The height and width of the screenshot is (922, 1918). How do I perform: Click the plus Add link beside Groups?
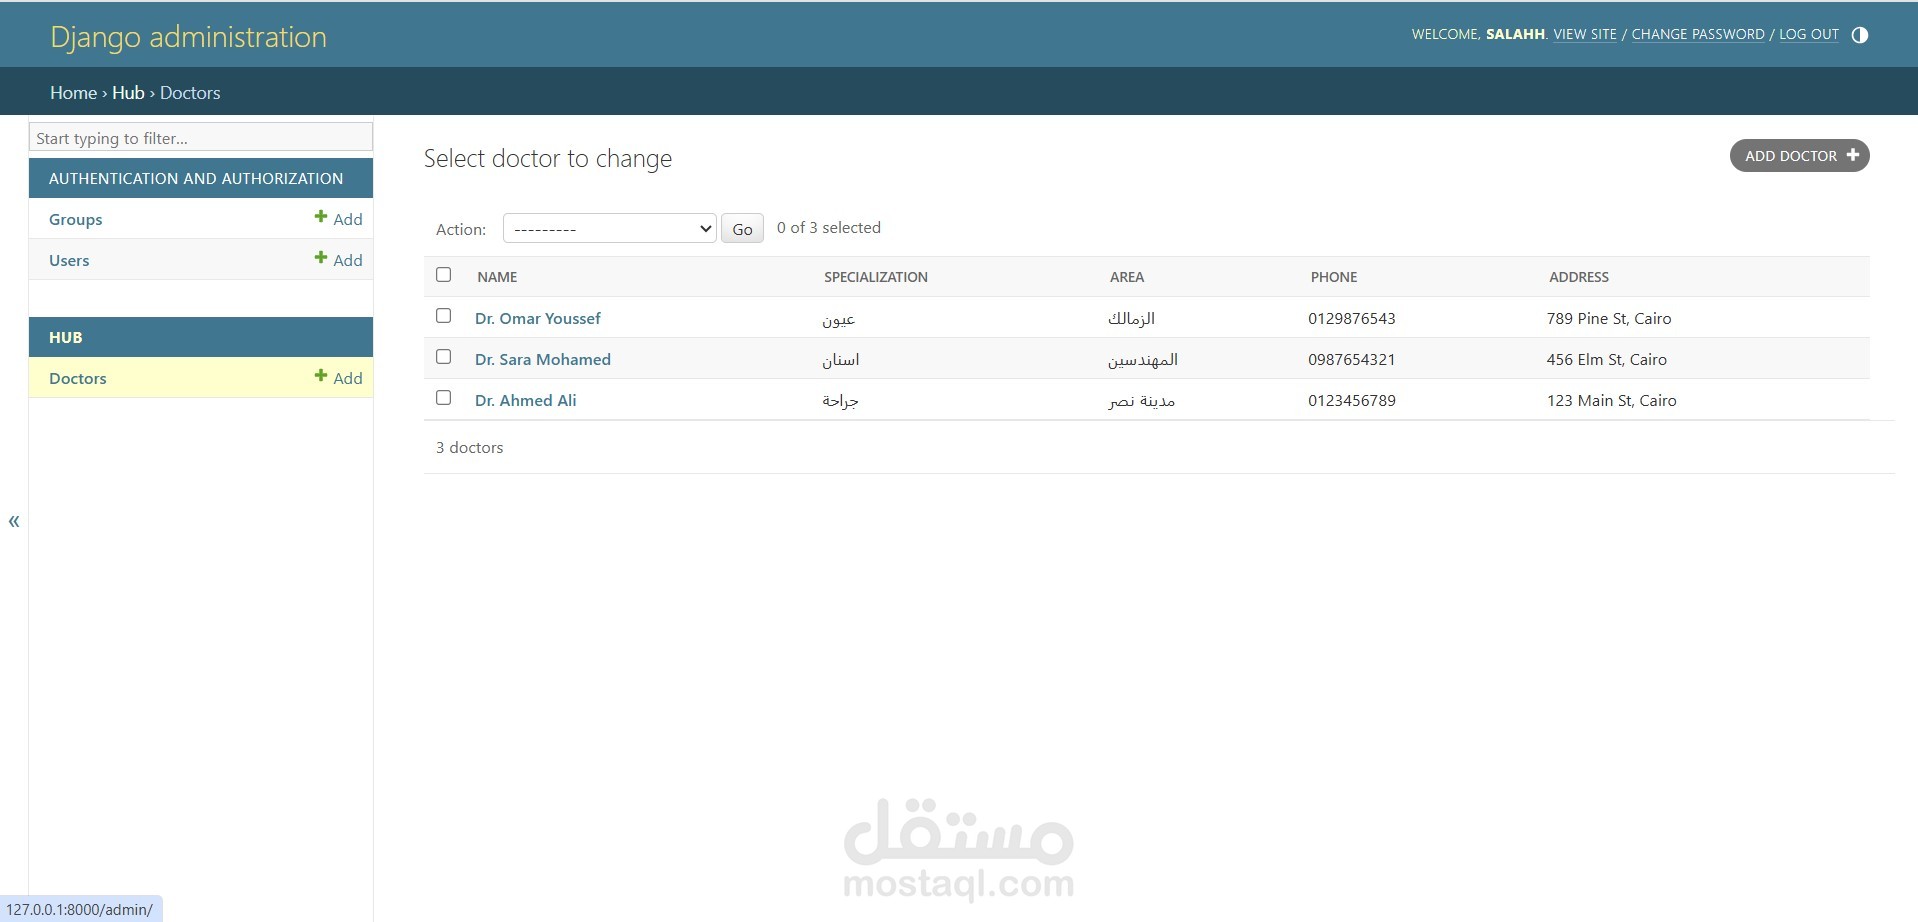click(x=338, y=219)
